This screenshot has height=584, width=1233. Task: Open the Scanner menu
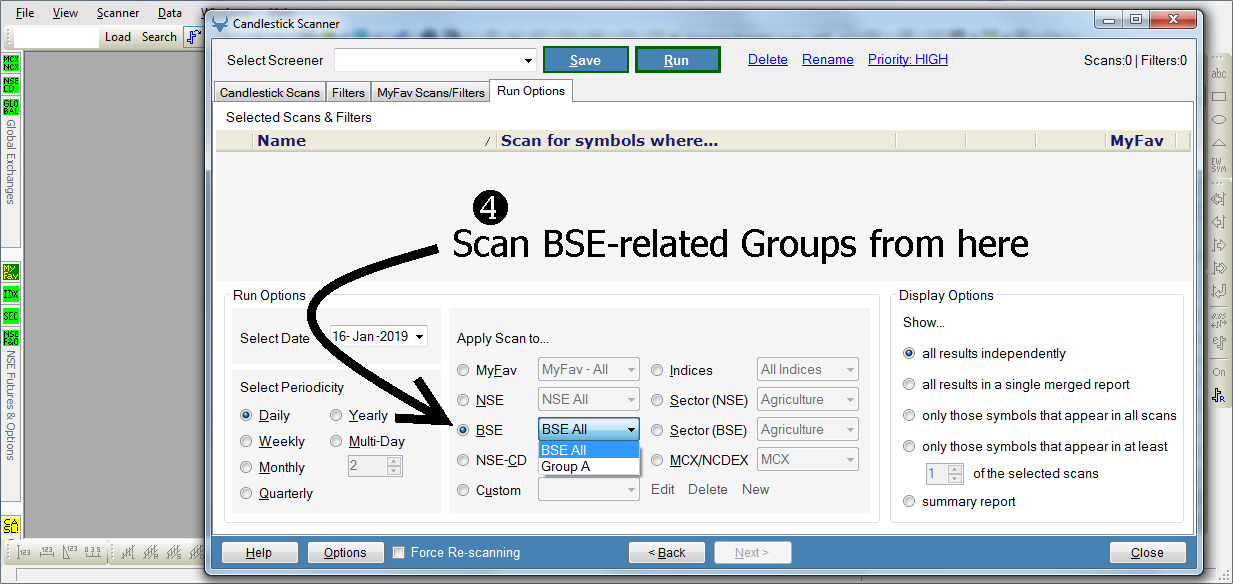pyautogui.click(x=118, y=13)
